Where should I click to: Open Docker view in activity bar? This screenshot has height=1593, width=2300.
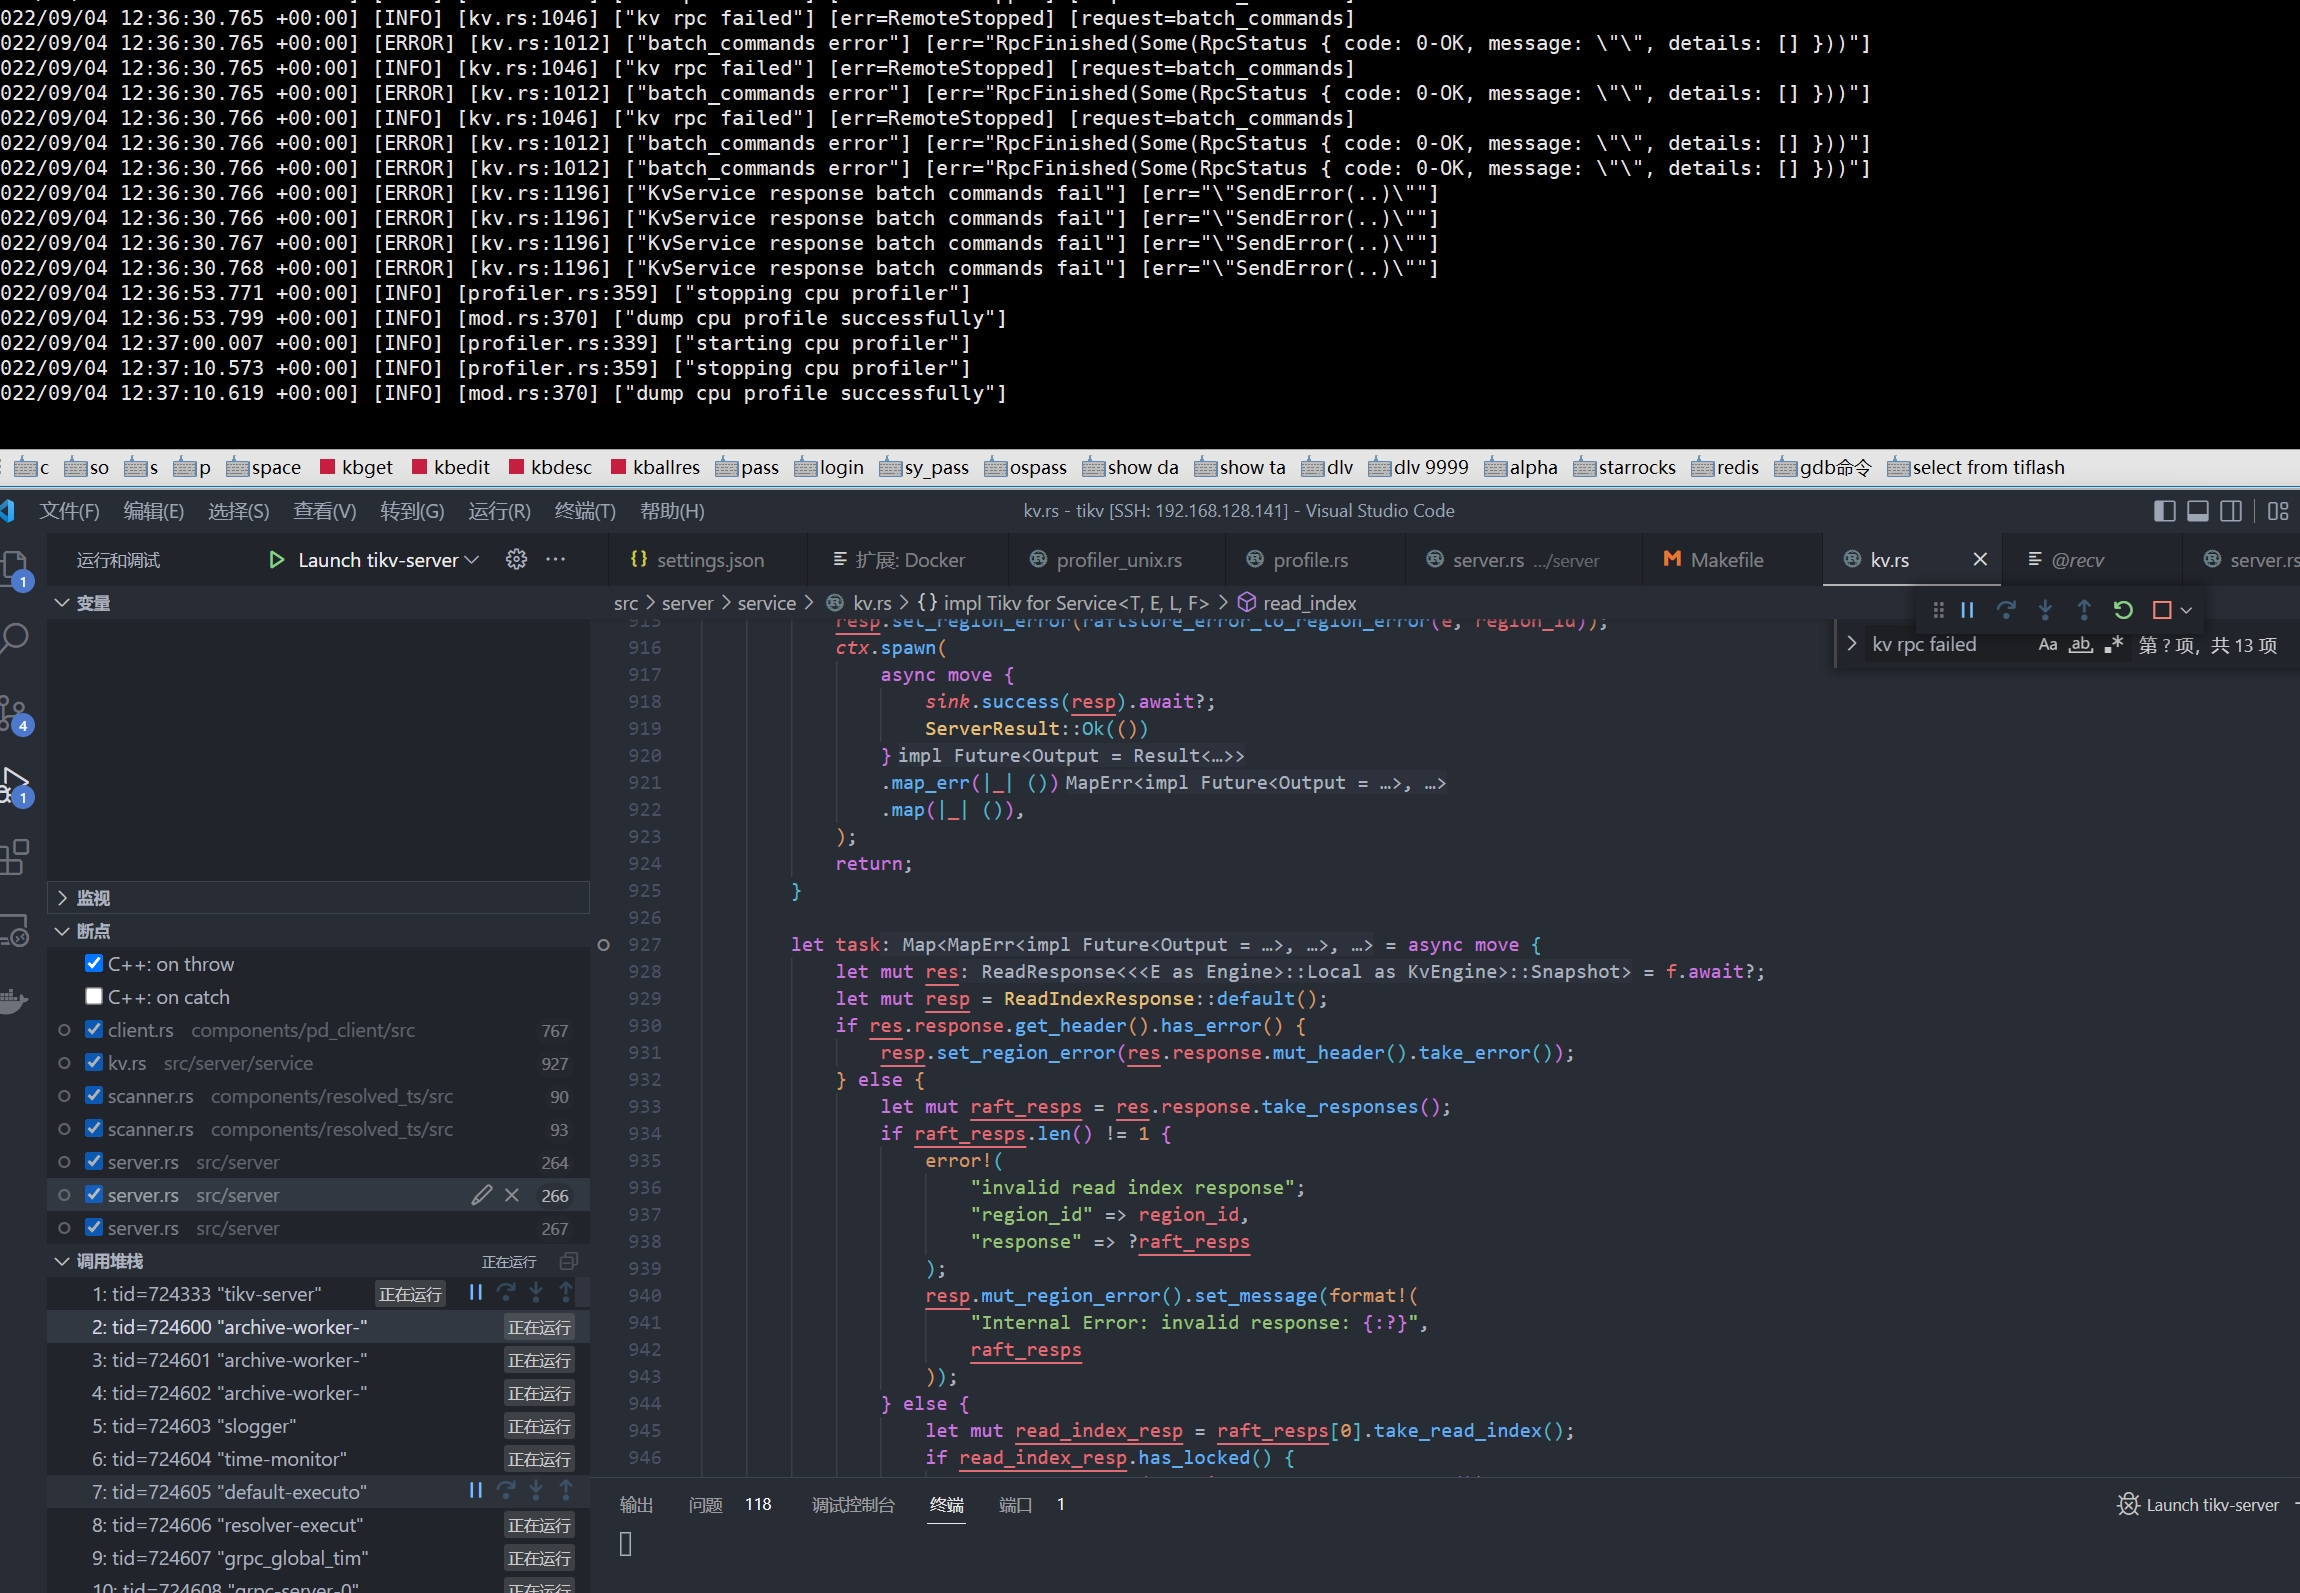coord(14,1000)
